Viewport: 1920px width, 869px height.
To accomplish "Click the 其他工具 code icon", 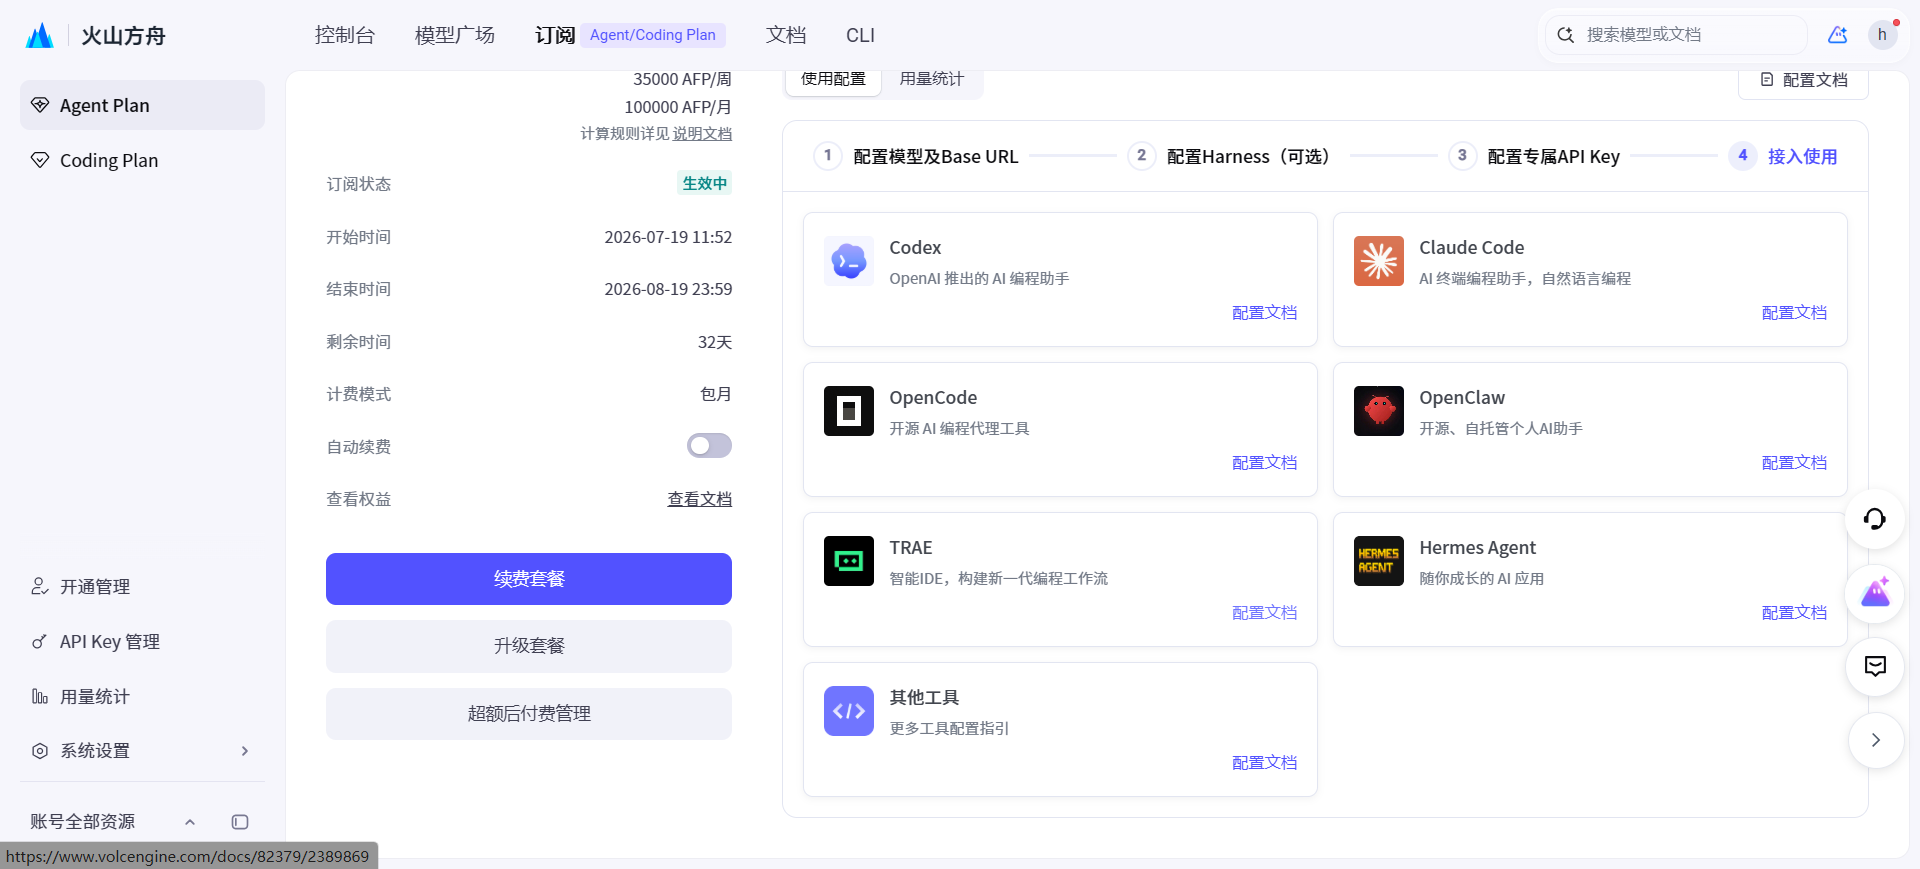I will [x=849, y=711].
